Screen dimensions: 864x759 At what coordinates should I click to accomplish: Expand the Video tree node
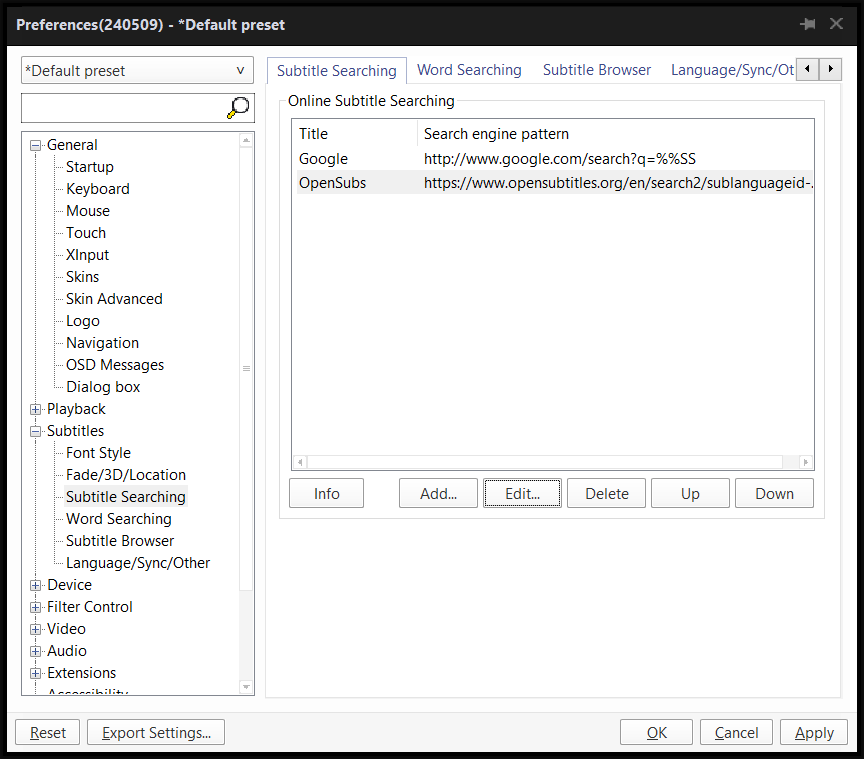pos(36,629)
